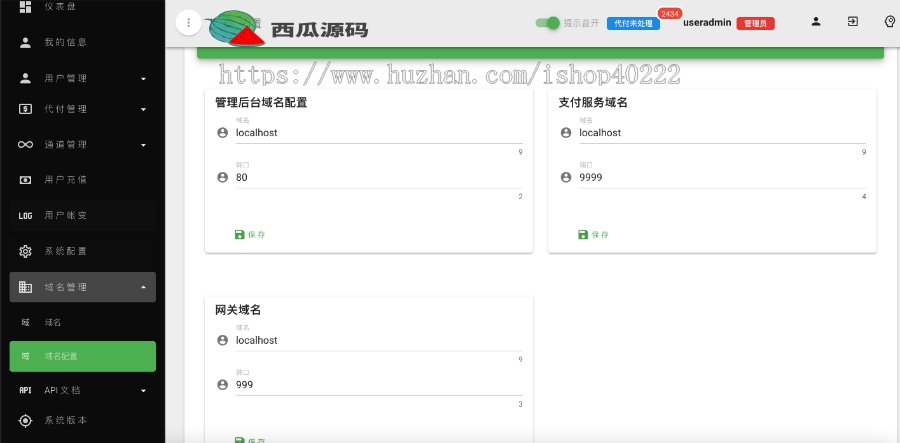The height and width of the screenshot is (443, 900).
Task: Click the logout arrow icon in header
Action: click(x=853, y=21)
